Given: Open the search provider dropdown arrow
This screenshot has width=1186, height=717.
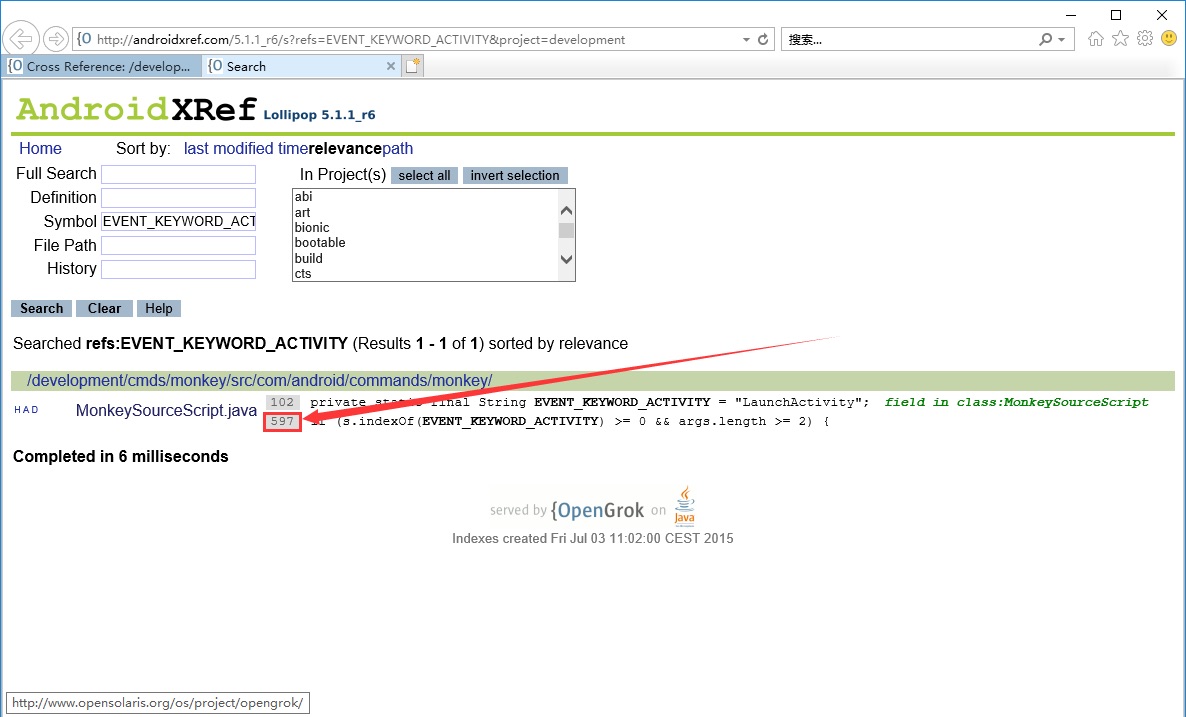Looking at the screenshot, I should pyautogui.click(x=1062, y=39).
